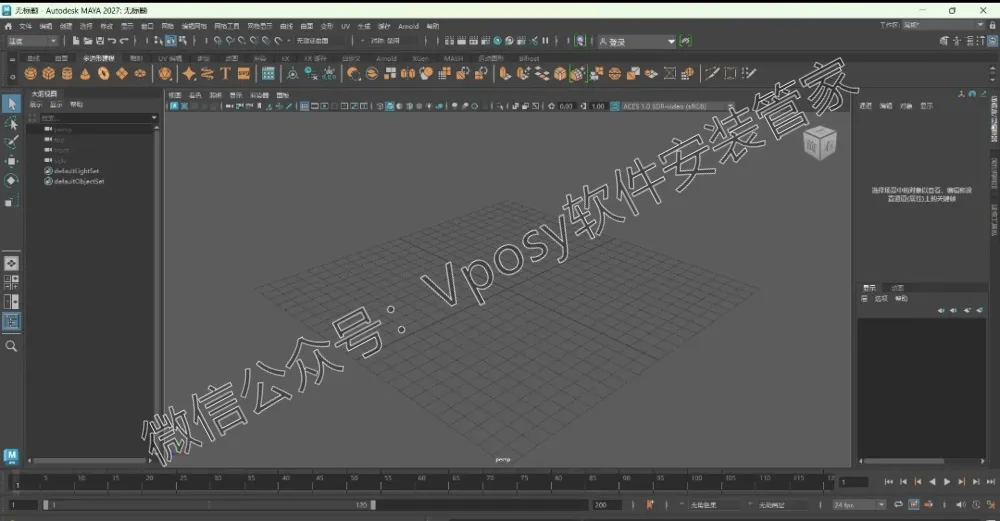
Task: Click the play backwards button
Action: [x=932, y=482]
